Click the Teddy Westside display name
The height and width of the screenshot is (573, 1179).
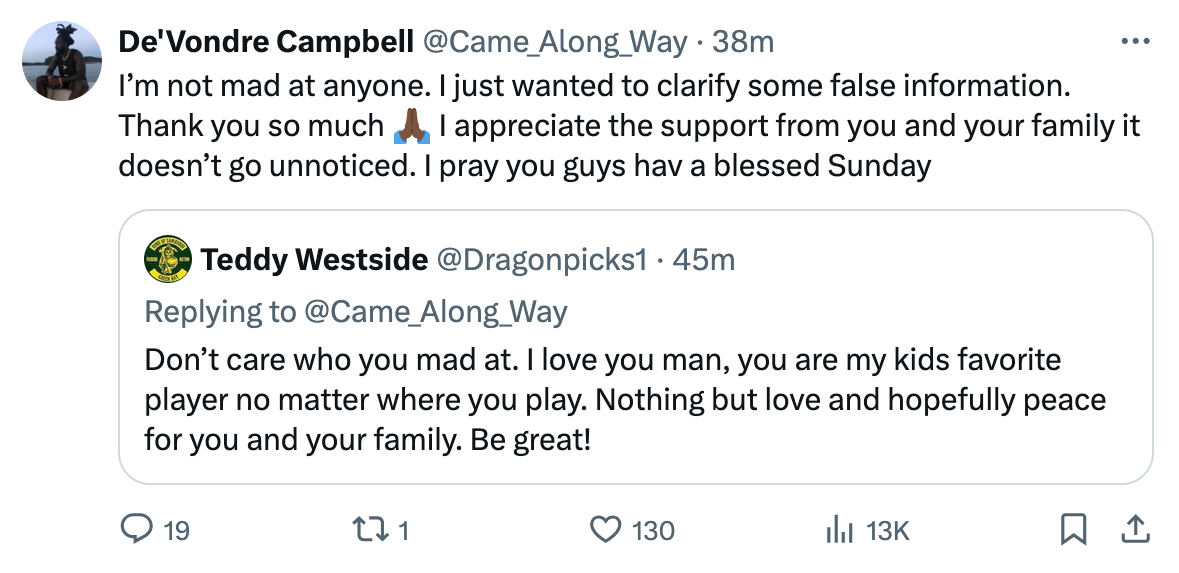click(314, 260)
